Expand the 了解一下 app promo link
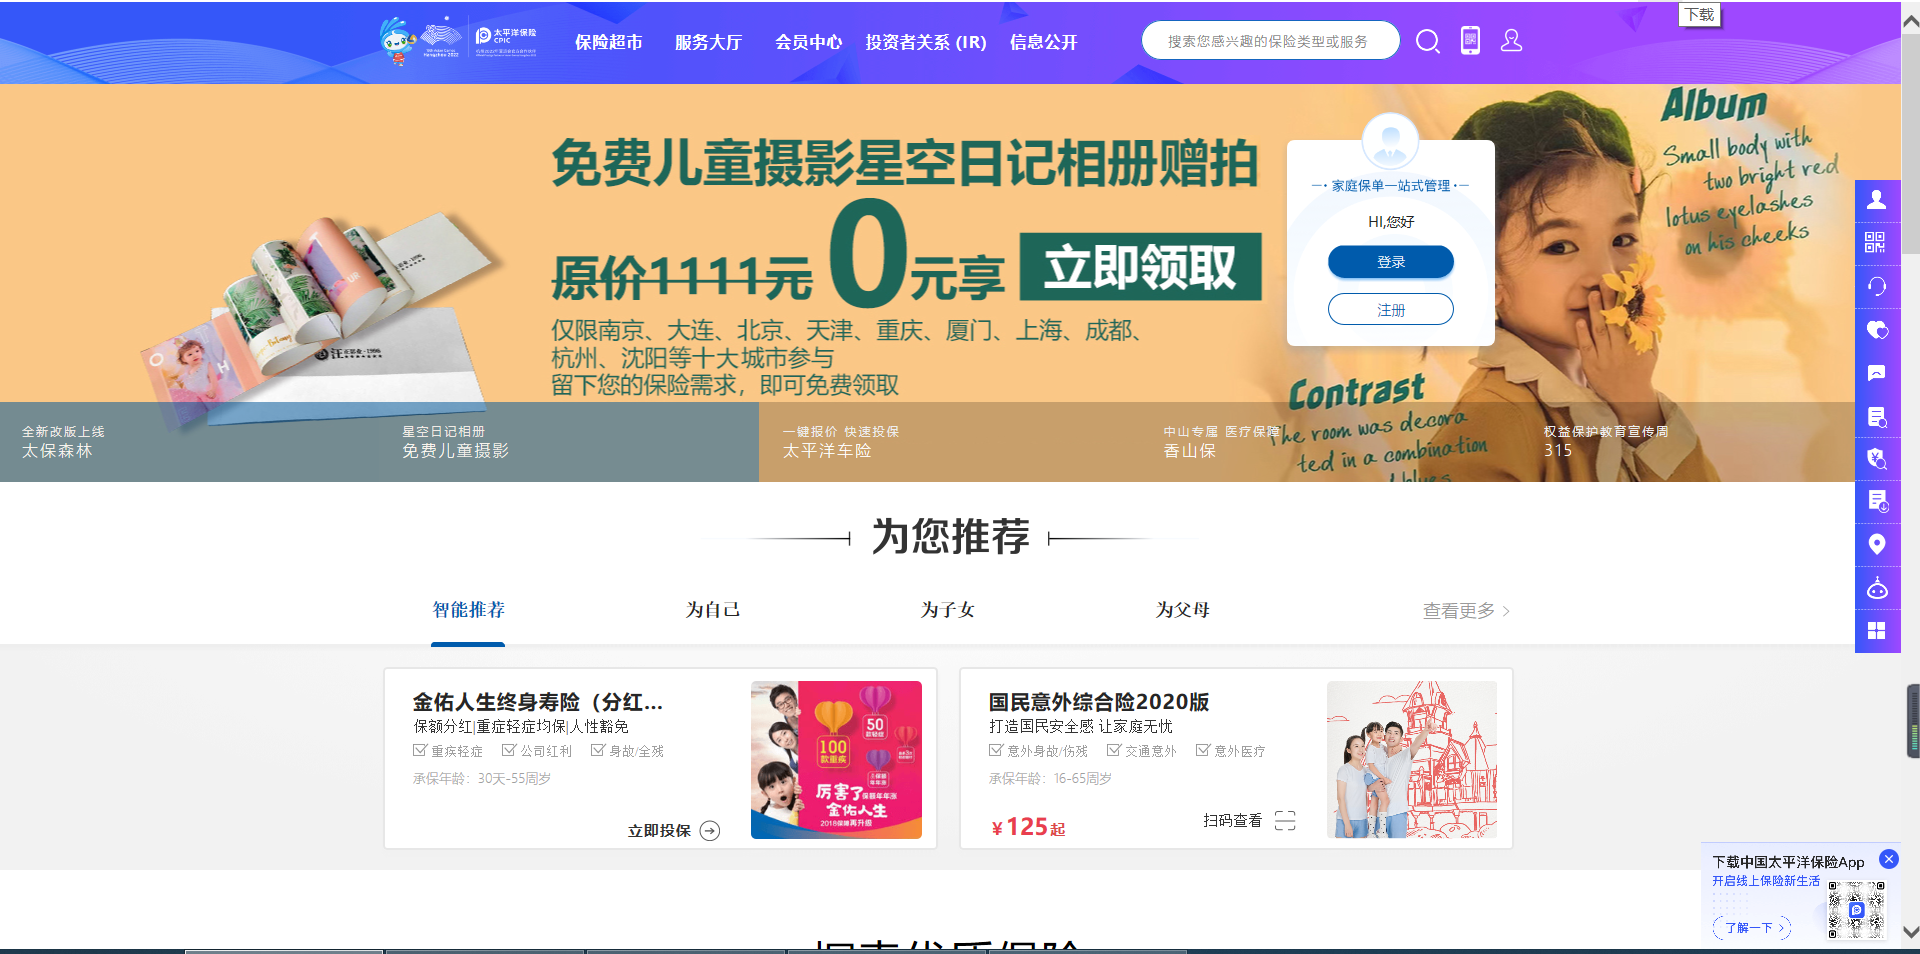 pos(1753,928)
